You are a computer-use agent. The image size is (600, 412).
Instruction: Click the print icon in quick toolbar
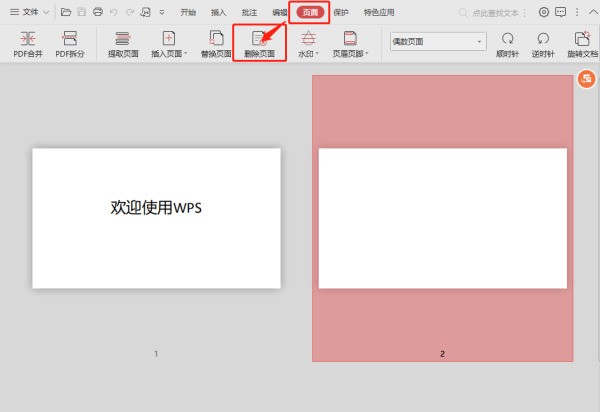(x=97, y=12)
